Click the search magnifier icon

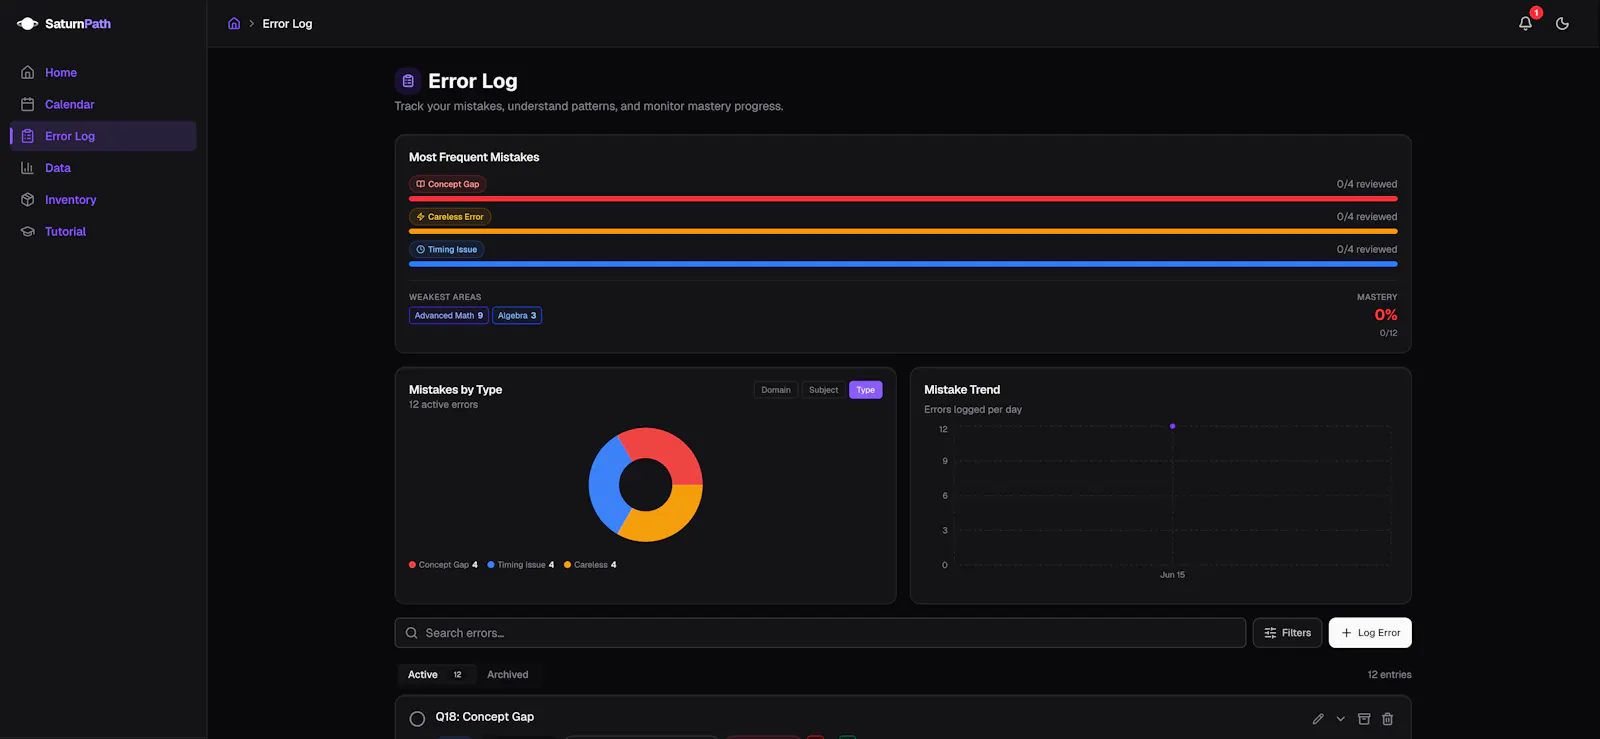click(x=412, y=633)
